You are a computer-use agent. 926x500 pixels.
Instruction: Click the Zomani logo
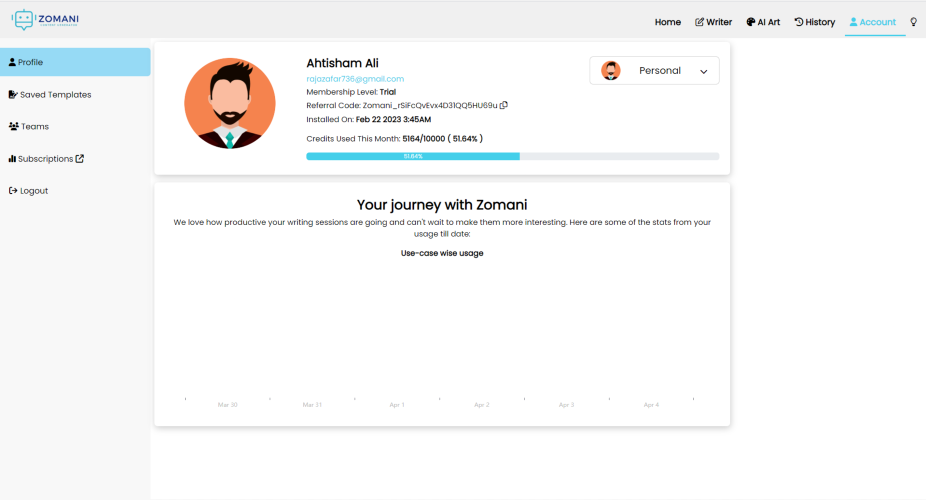click(45, 19)
